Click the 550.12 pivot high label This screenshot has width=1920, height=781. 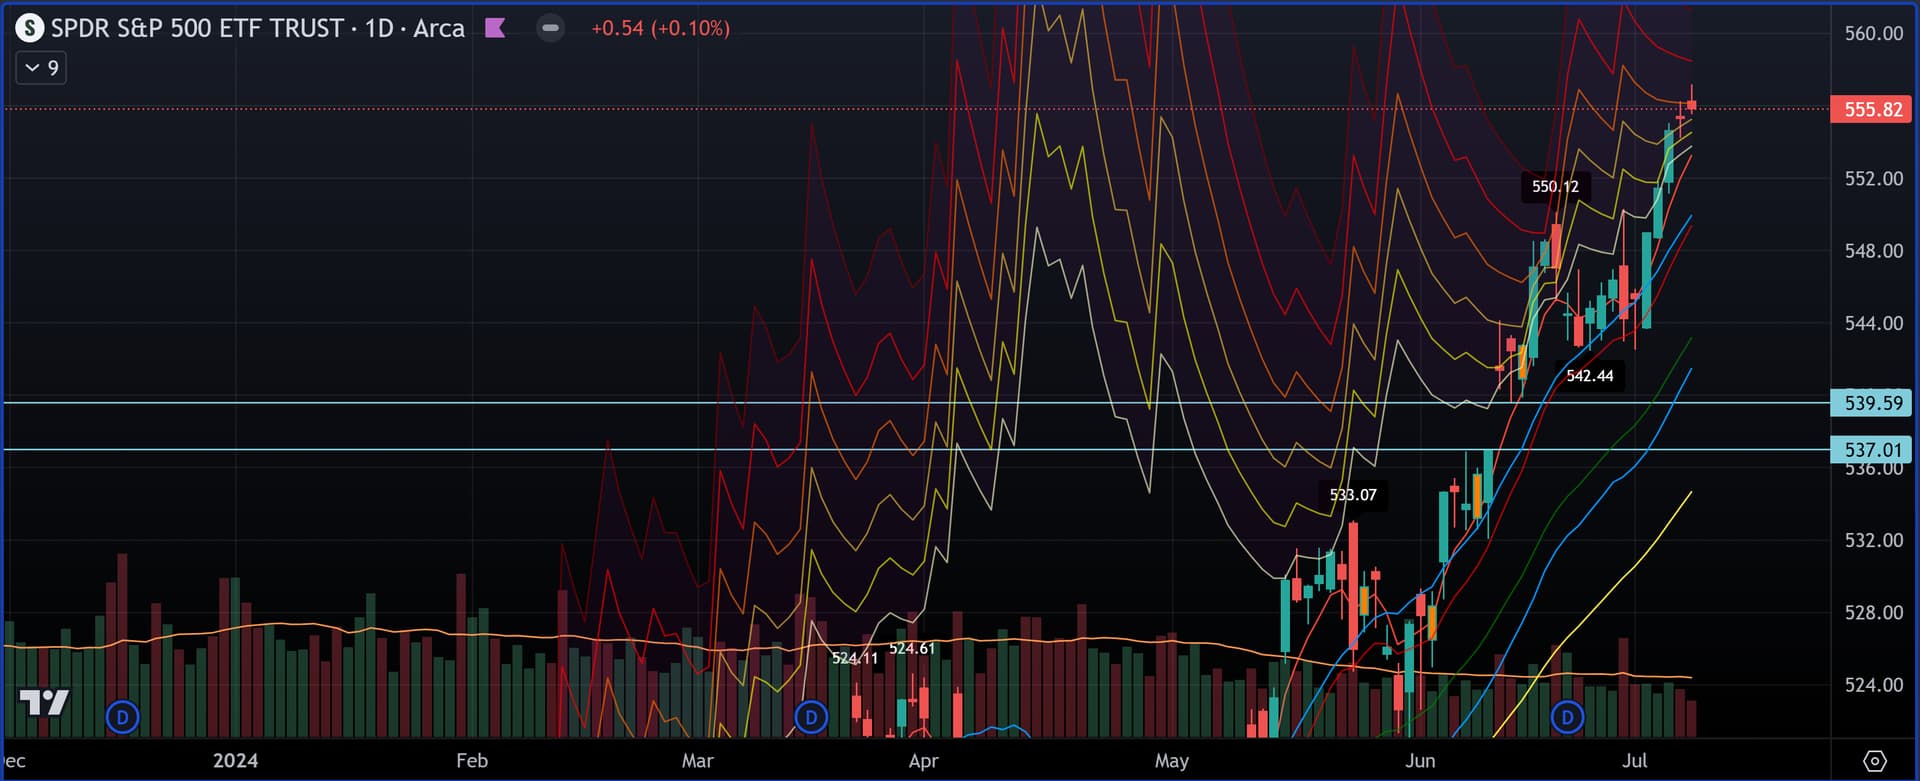pyautogui.click(x=1556, y=187)
